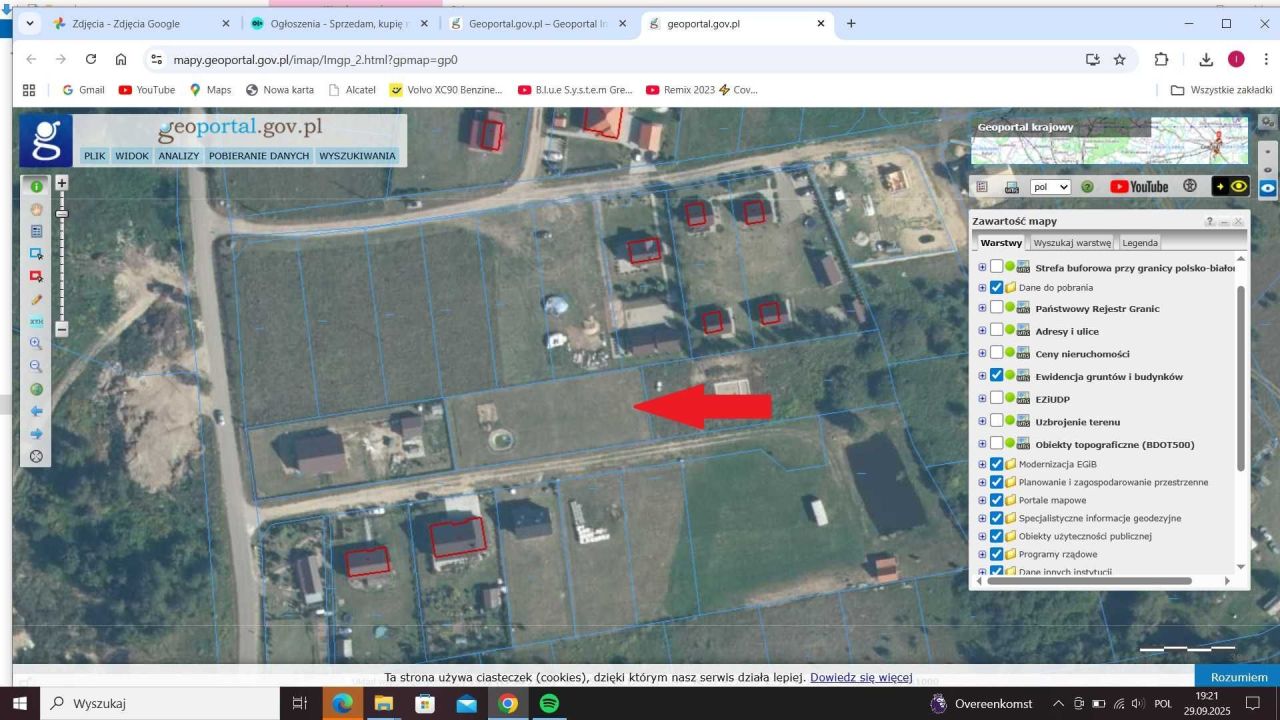Click the map zoom slider handle

62,214
